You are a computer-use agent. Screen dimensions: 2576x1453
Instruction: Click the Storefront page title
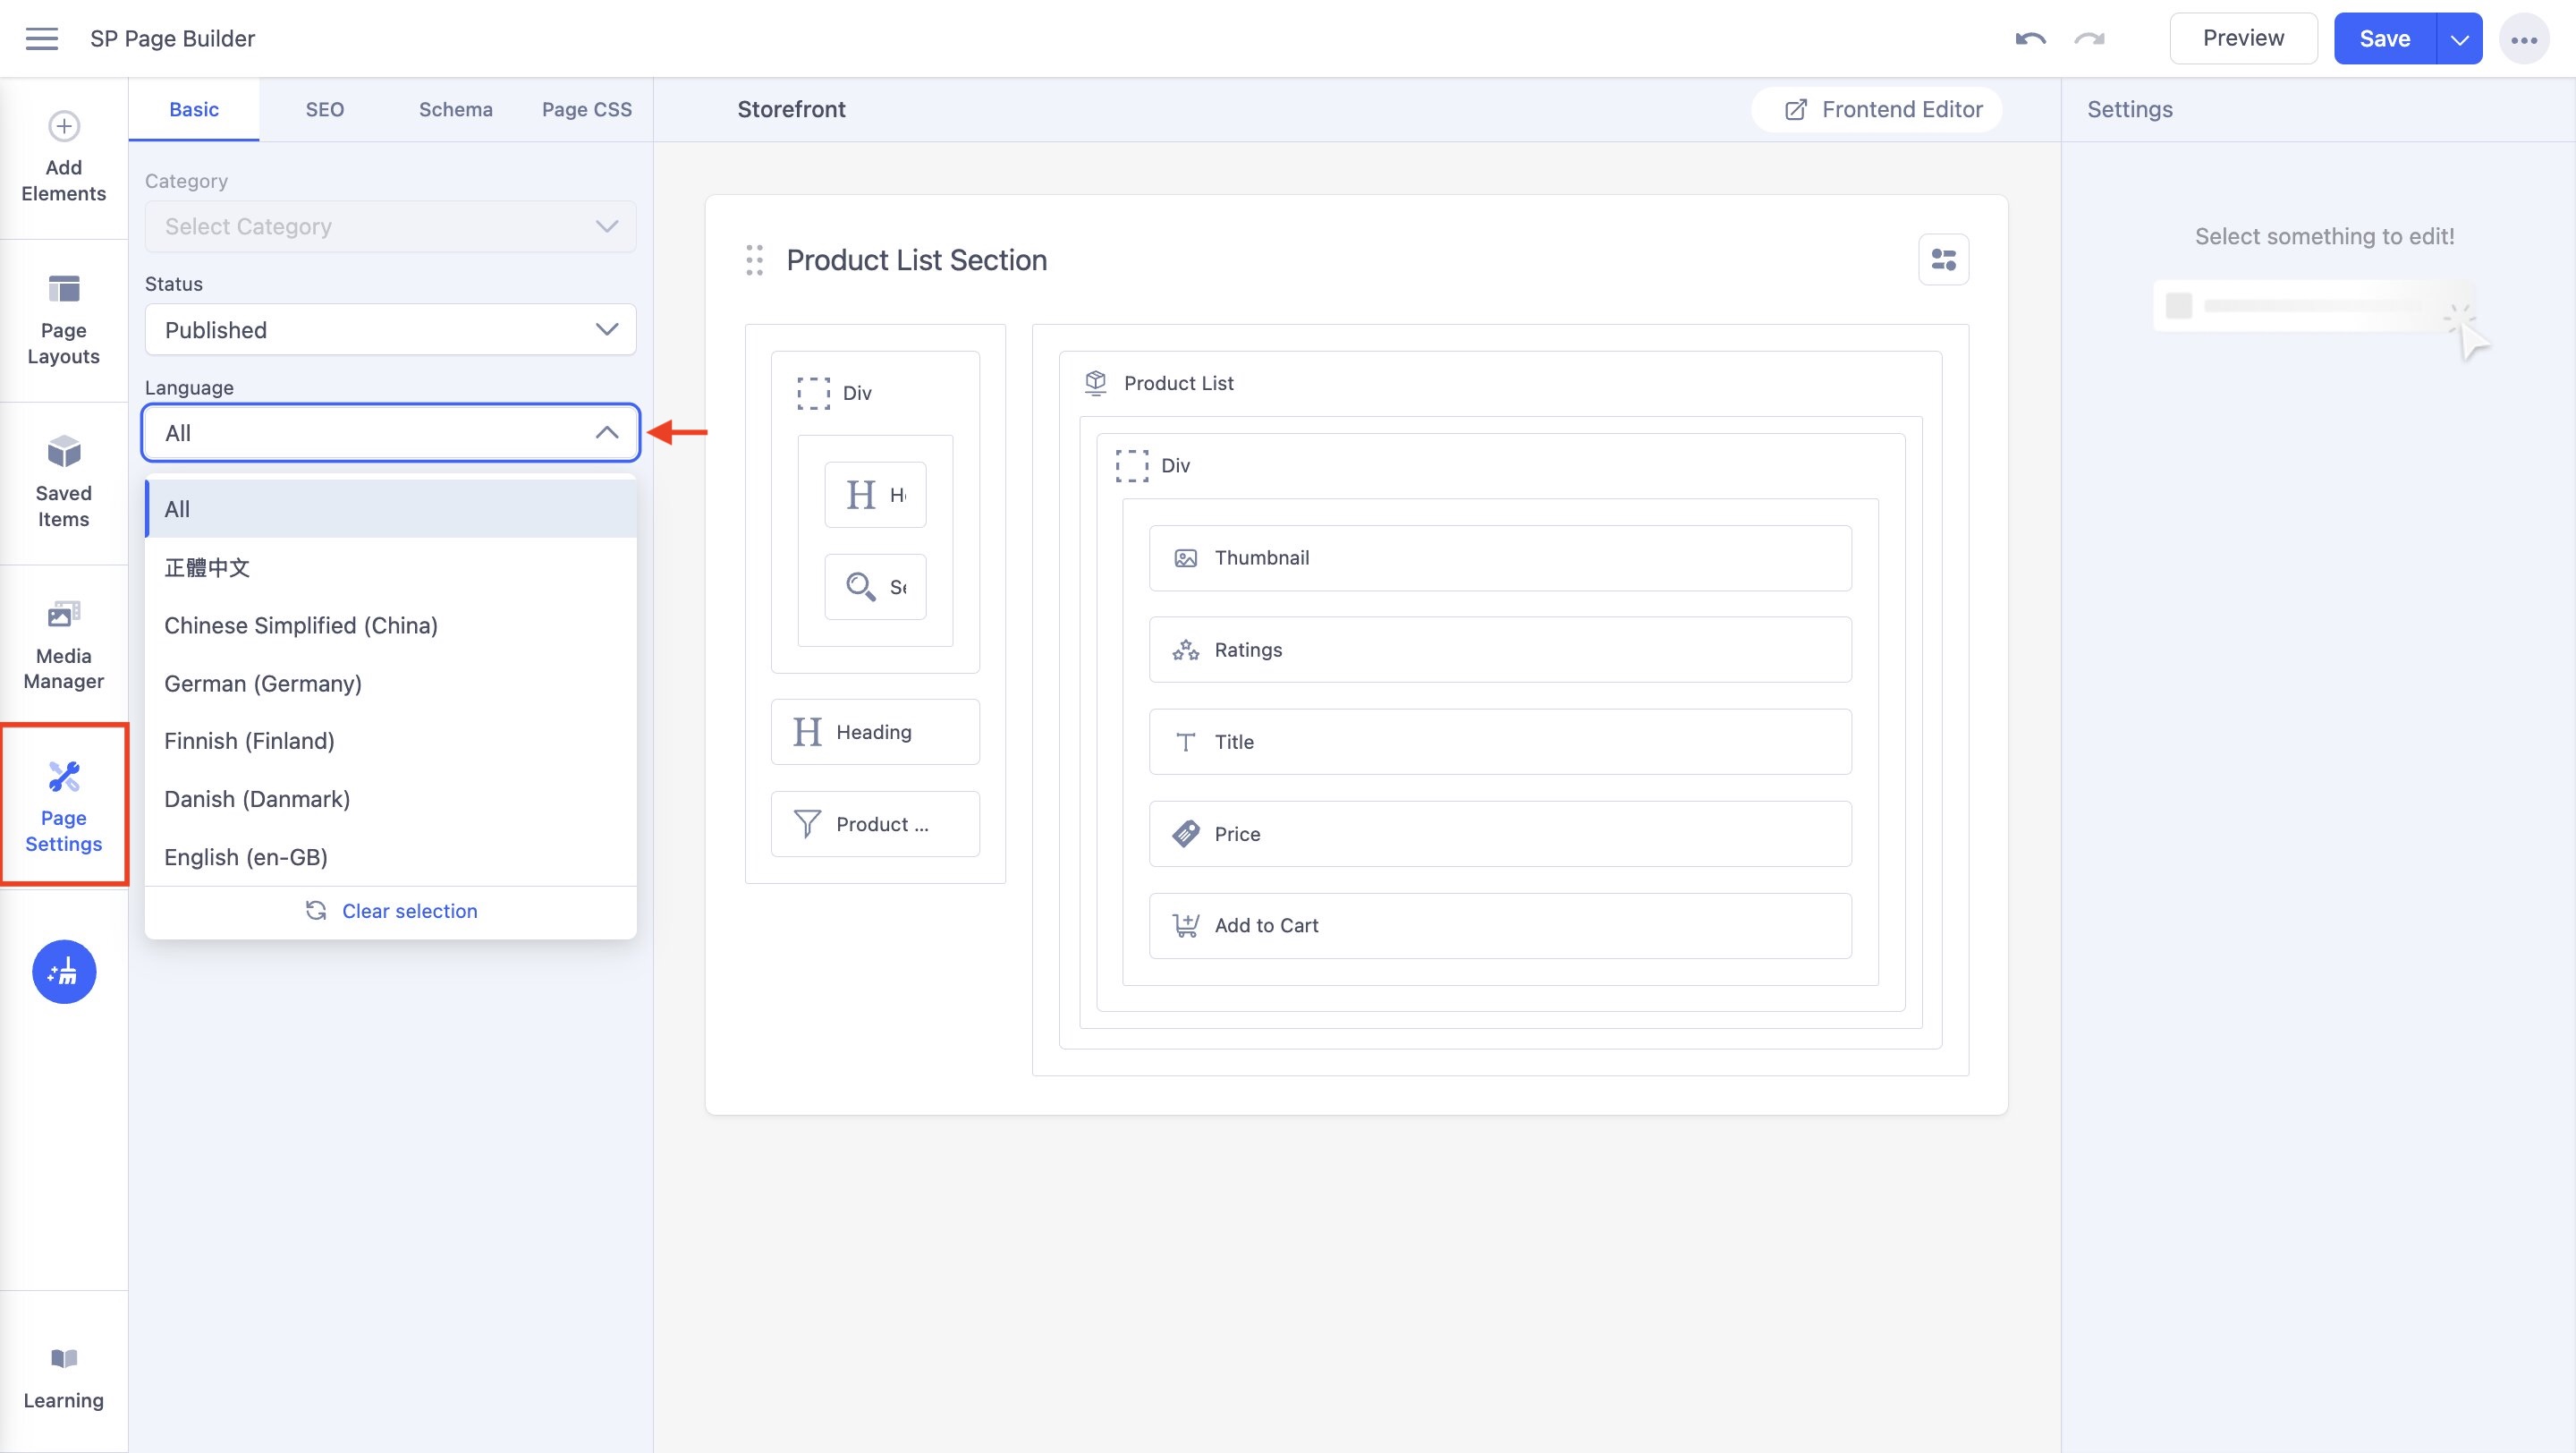click(x=791, y=110)
